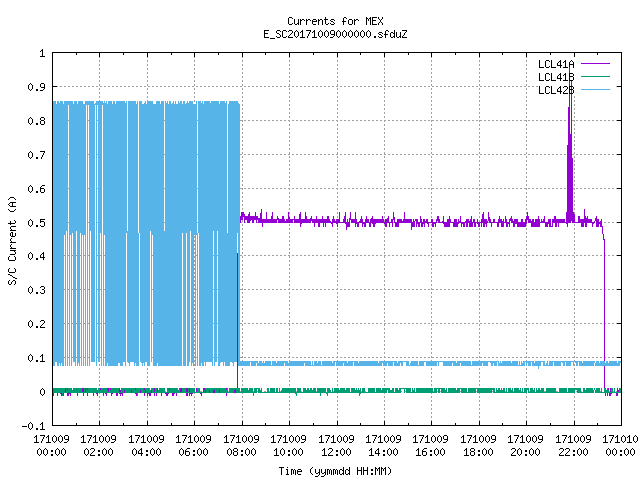
Task: Click the y-axis tick value 0.2
Action: click(x=36, y=324)
